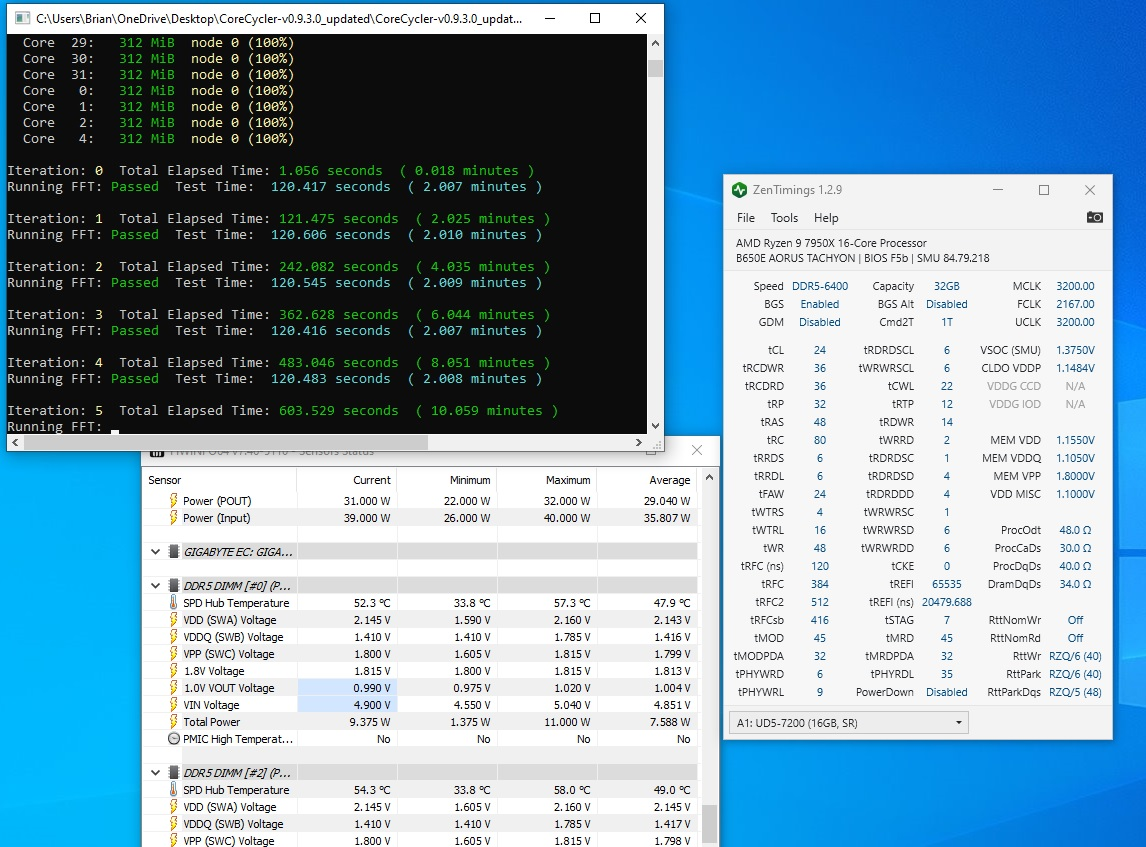Click the highlighted 4.900 V current value

click(347, 704)
